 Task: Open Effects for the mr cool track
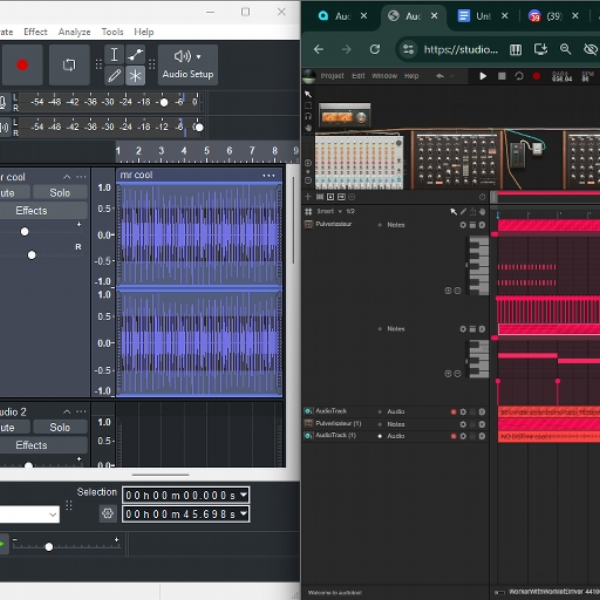coord(31,210)
